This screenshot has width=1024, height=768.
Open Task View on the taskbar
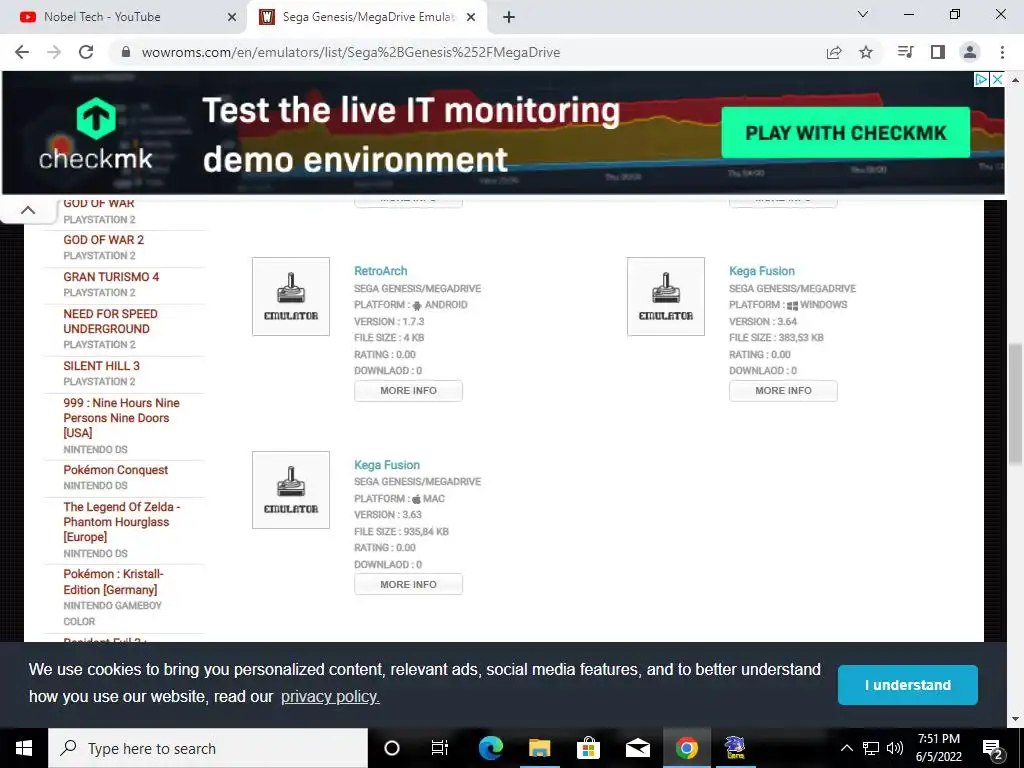tap(440, 748)
